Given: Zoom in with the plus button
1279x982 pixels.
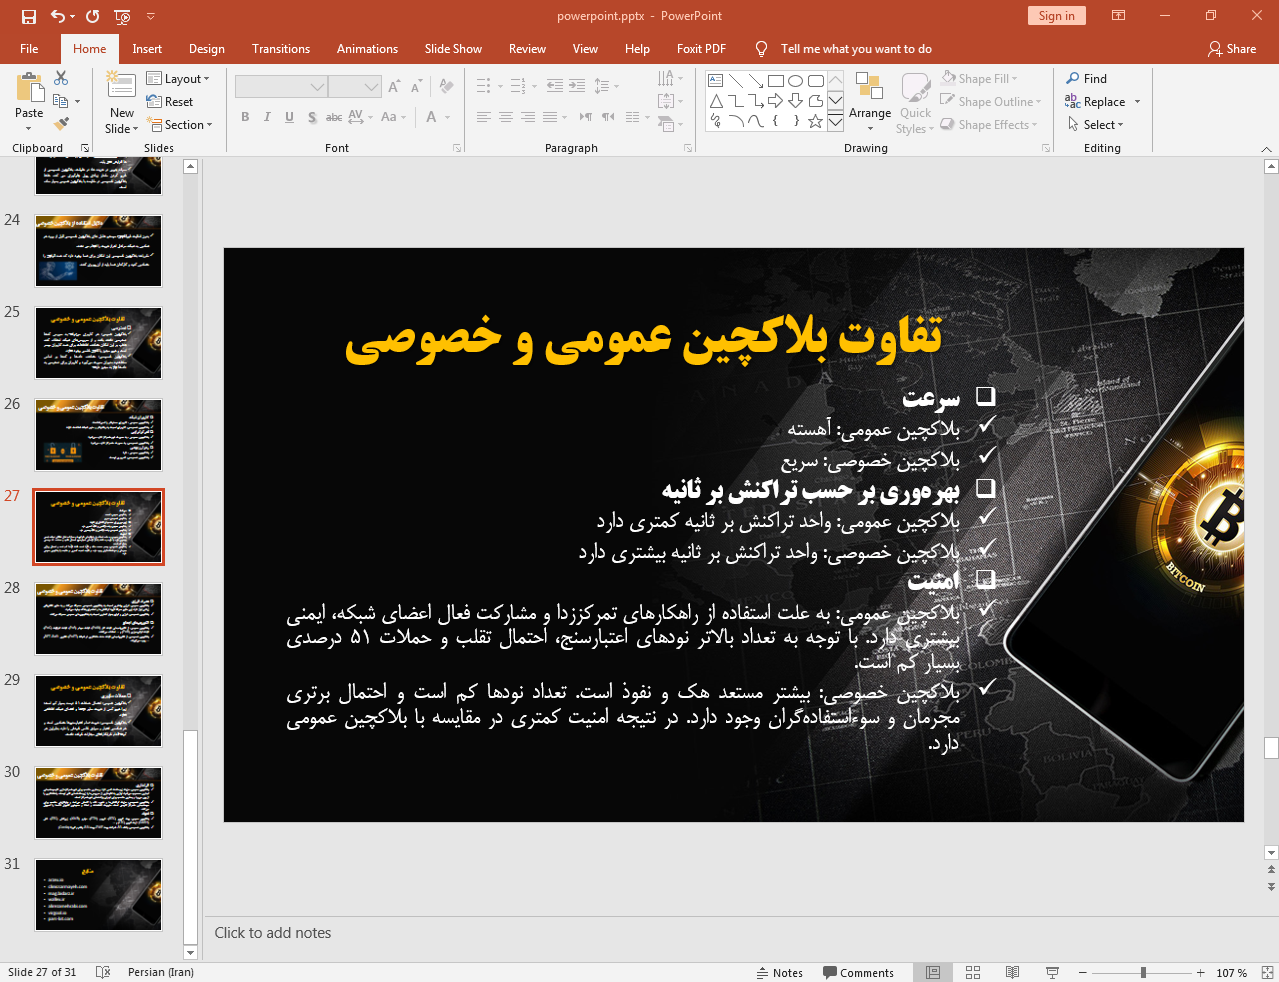Looking at the screenshot, I should pyautogui.click(x=1200, y=972).
